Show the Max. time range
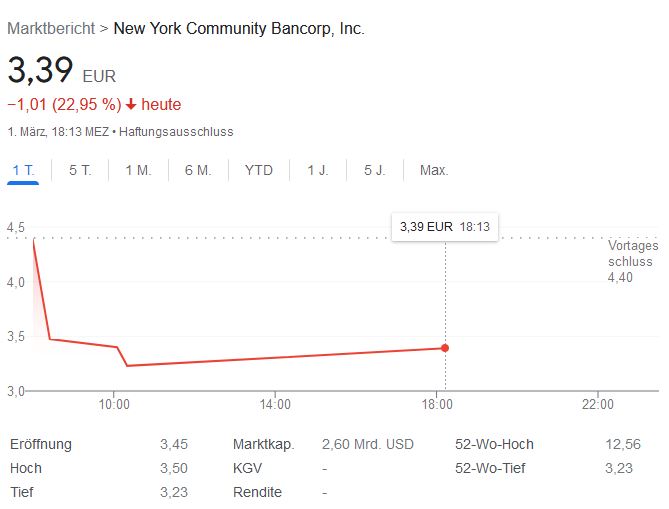This screenshot has height=509, width=669. 434,170
